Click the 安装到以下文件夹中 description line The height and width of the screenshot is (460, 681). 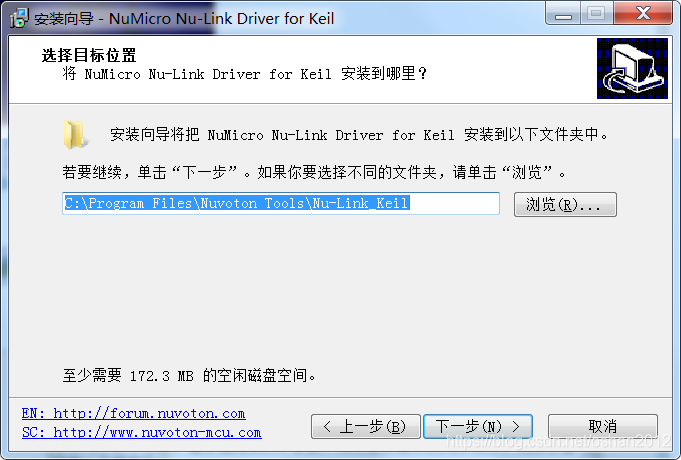(x=359, y=135)
